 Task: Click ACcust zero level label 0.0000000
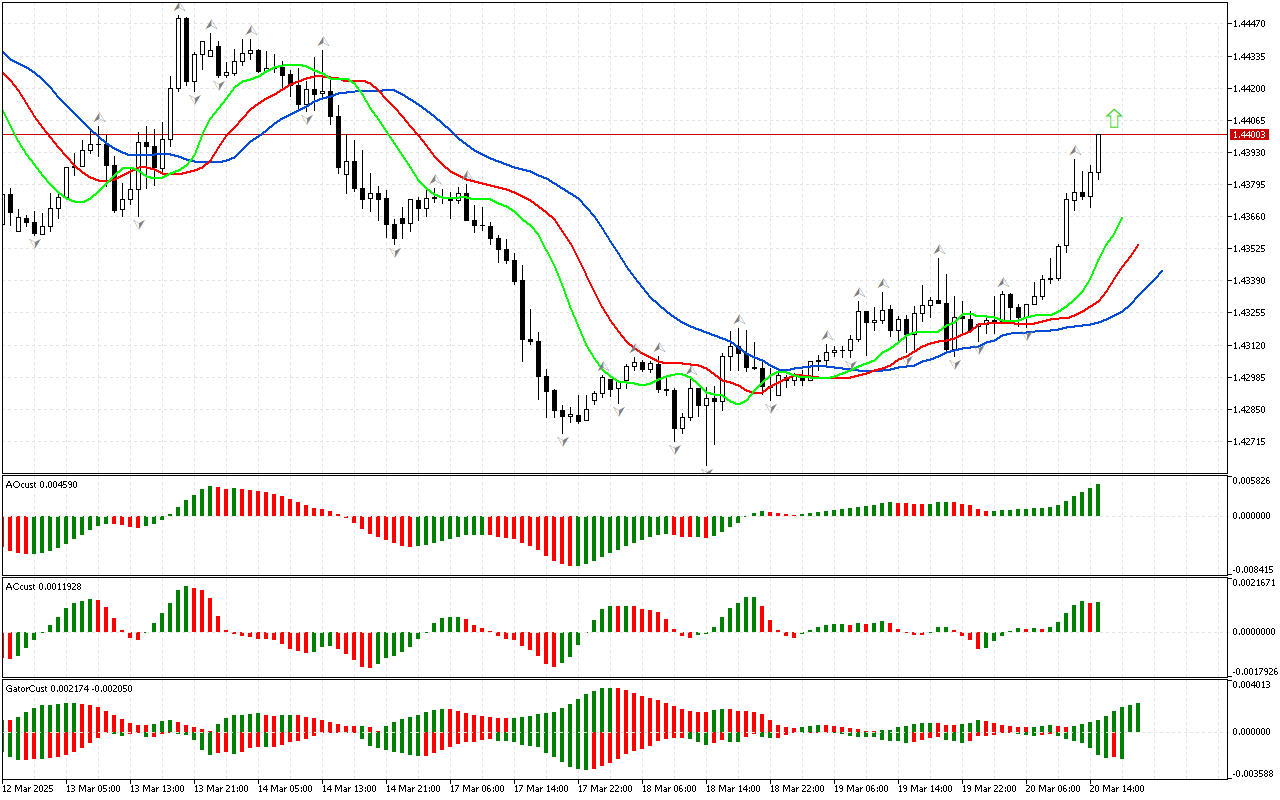click(1252, 631)
